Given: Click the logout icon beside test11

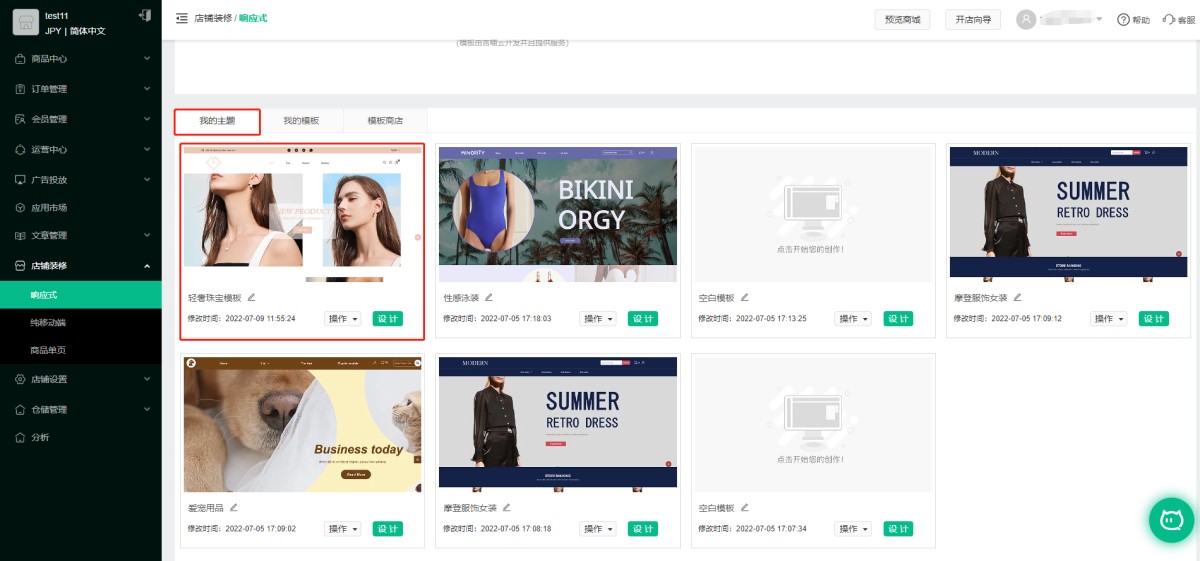Looking at the screenshot, I should (145, 15).
